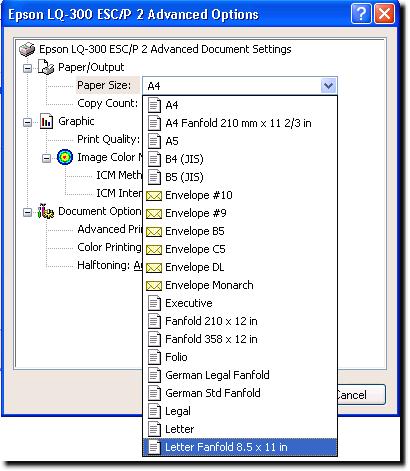410x471 pixels.
Task: Click the page icon beside B4 (JIS)
Action: pyautogui.click(x=154, y=159)
